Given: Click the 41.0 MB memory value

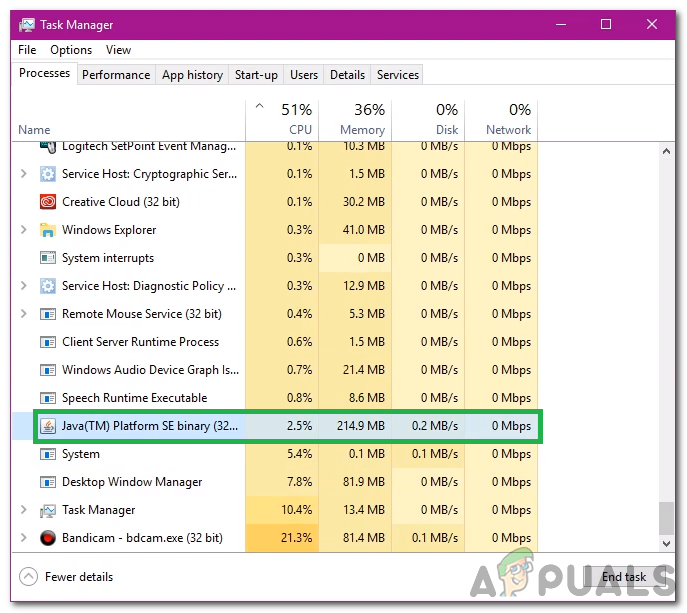Looking at the screenshot, I should tap(364, 230).
